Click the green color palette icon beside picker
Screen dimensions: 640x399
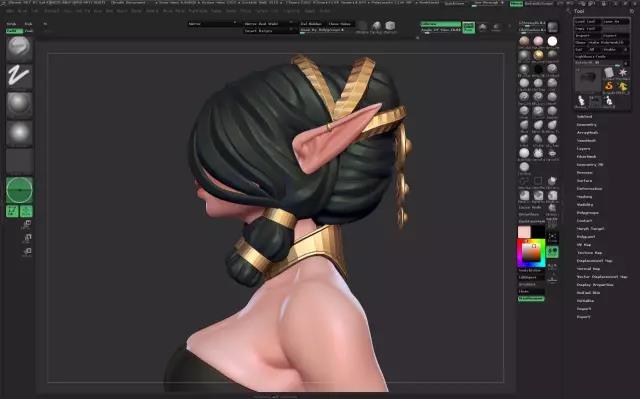point(552,252)
